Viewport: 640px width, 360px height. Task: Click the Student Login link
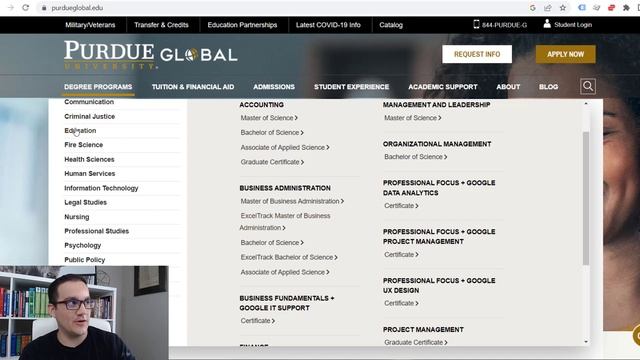pos(573,25)
